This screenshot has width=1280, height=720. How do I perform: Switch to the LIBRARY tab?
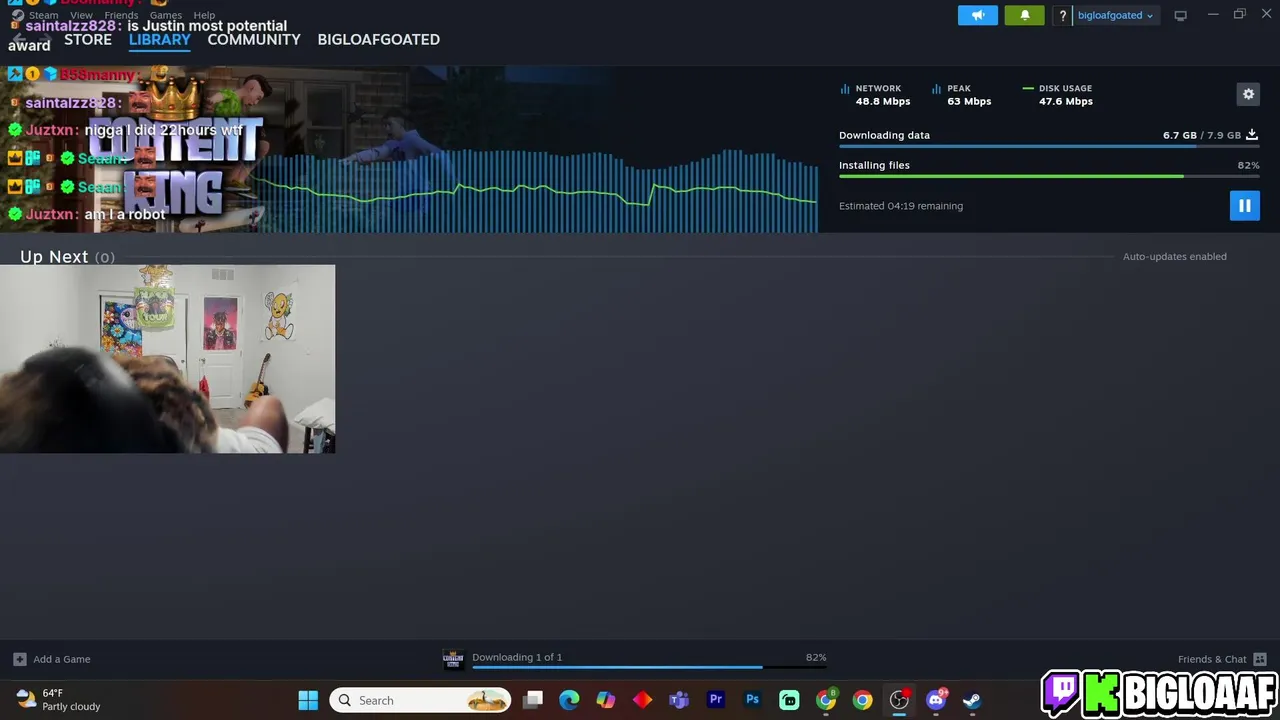(159, 39)
